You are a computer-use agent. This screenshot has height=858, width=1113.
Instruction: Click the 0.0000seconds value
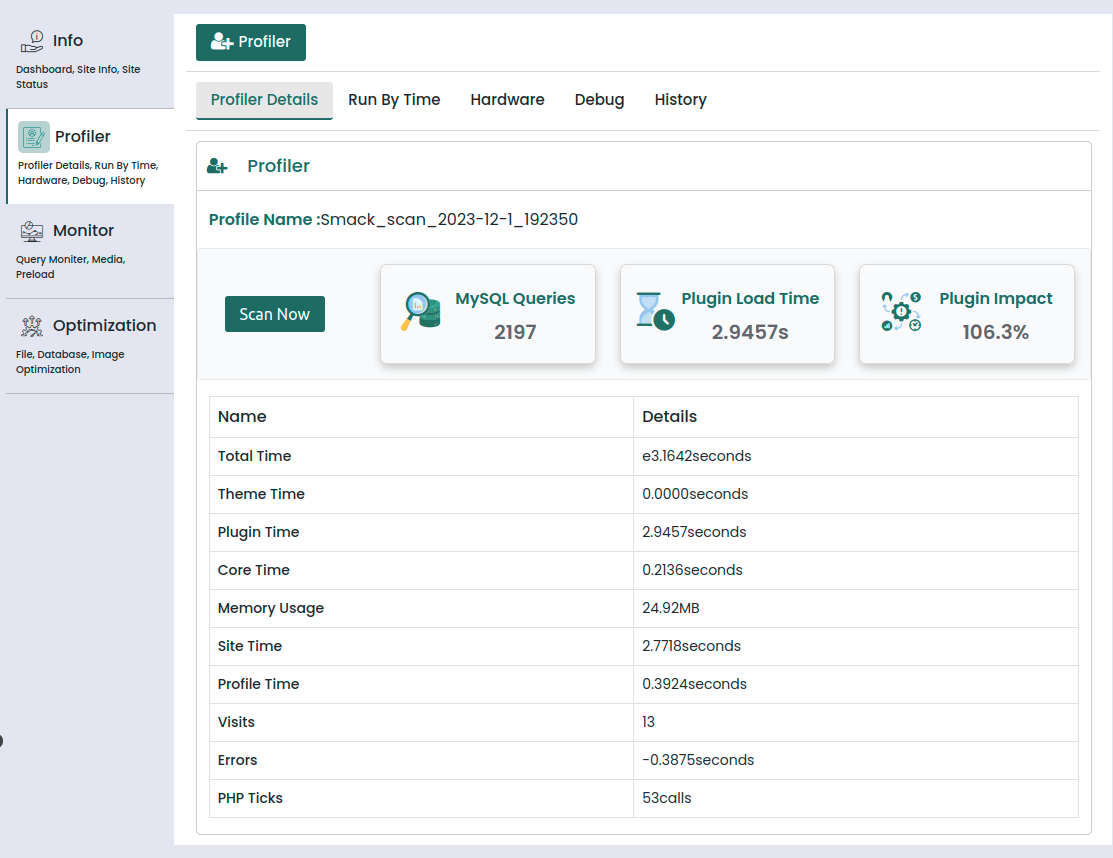pos(695,494)
